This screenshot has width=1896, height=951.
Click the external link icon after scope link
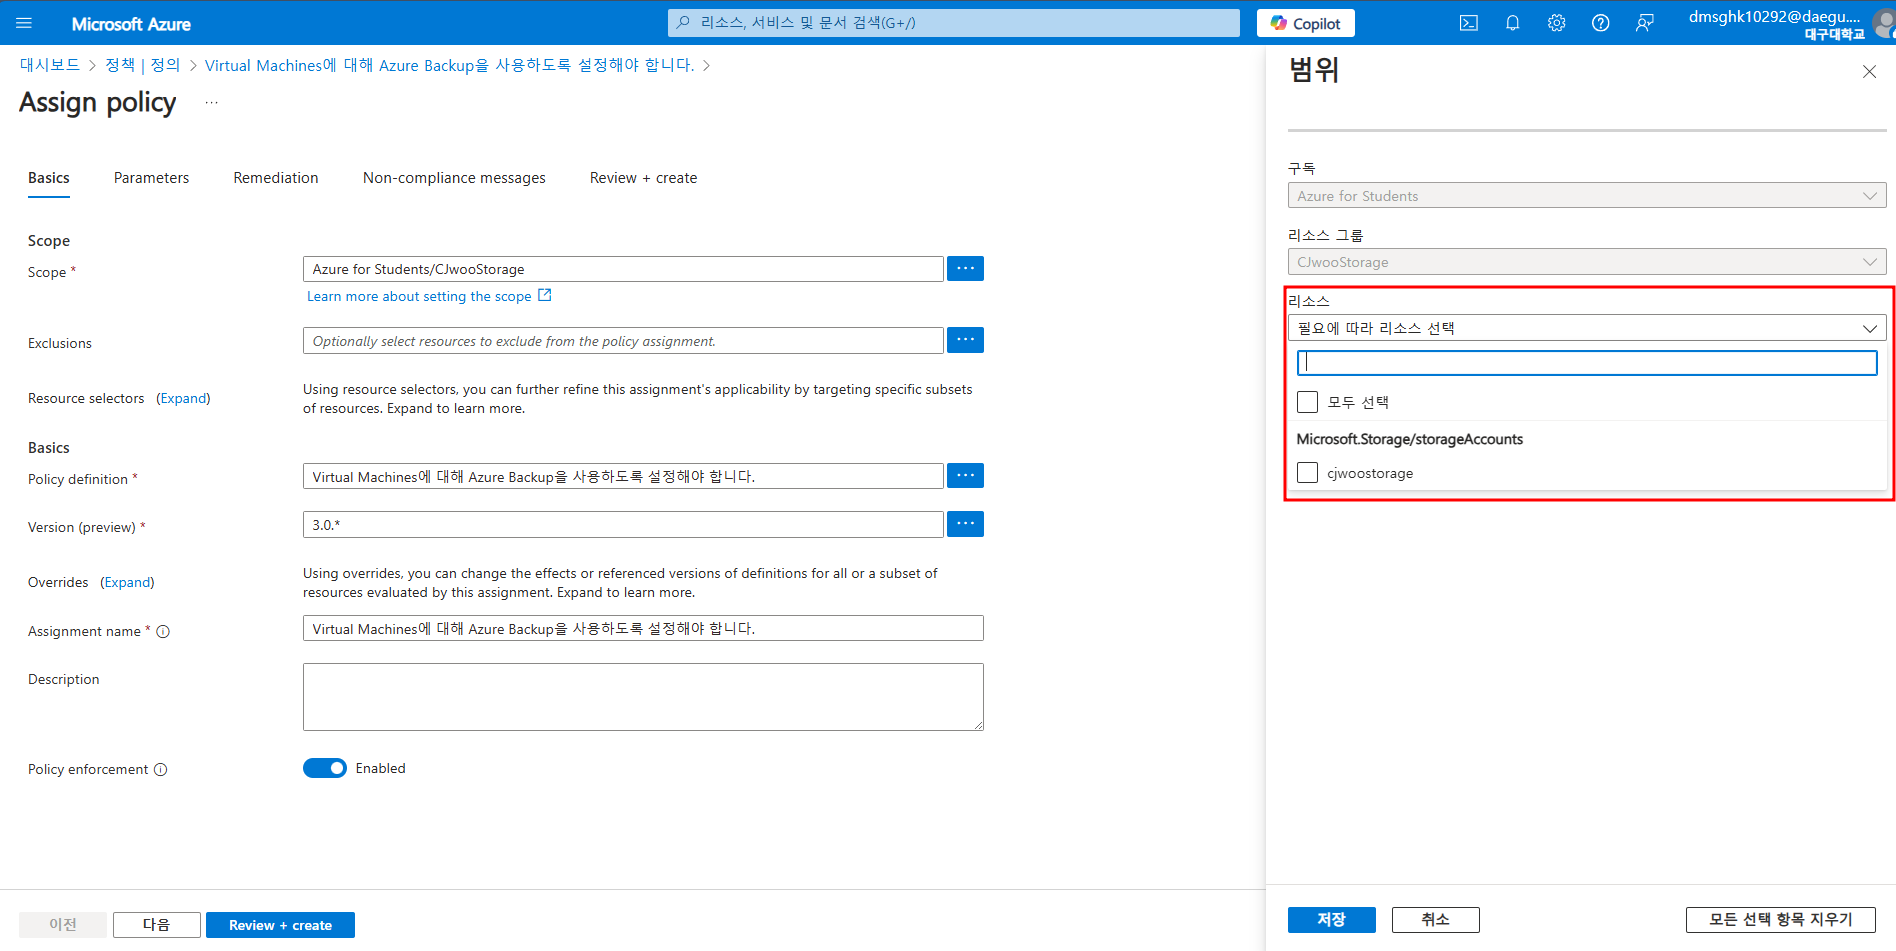click(545, 296)
